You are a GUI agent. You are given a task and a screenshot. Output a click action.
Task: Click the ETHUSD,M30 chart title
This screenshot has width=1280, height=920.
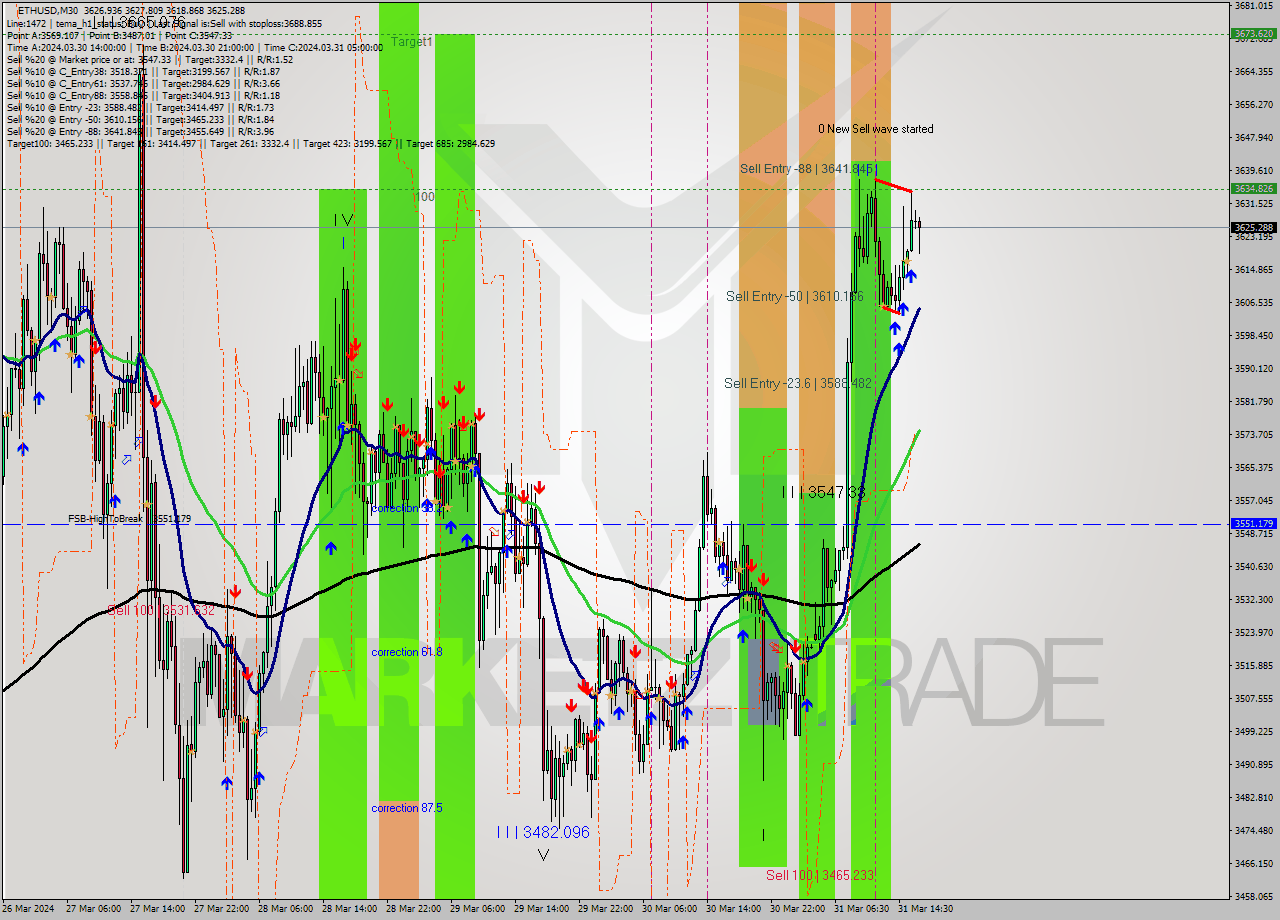click(x=49, y=10)
